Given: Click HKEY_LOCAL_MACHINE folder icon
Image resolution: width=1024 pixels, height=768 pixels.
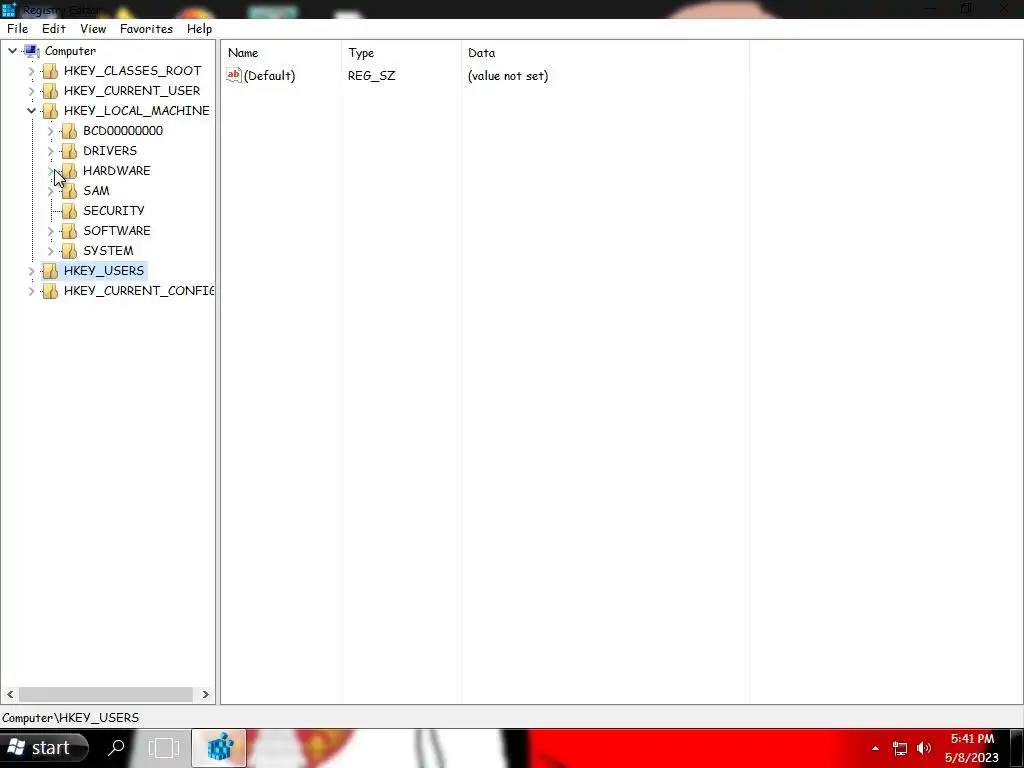Looking at the screenshot, I should pos(50,111).
